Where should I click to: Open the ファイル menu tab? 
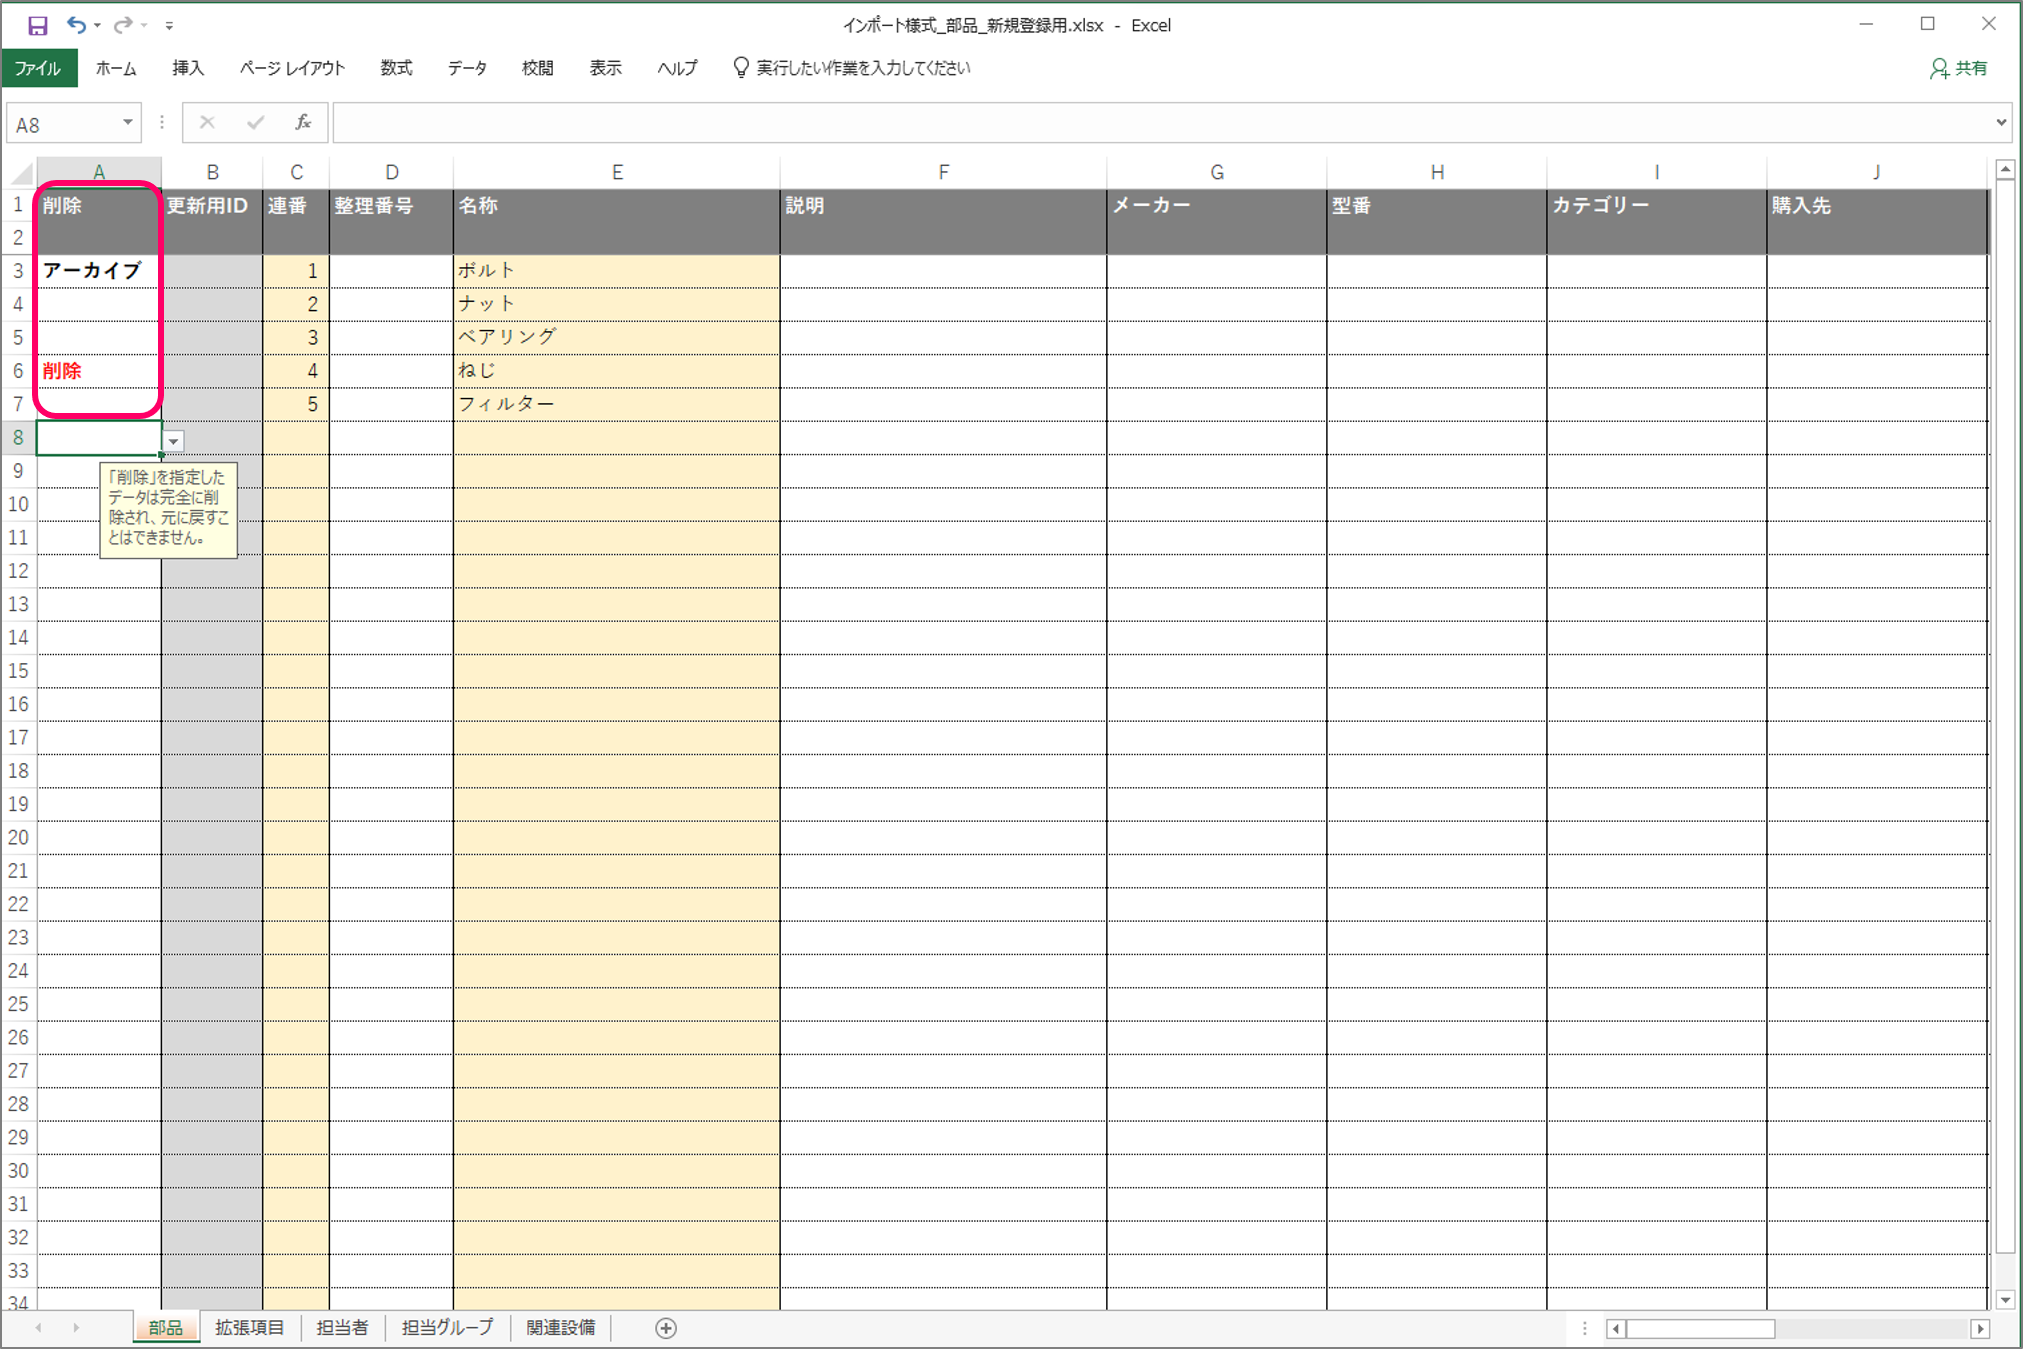[39, 68]
